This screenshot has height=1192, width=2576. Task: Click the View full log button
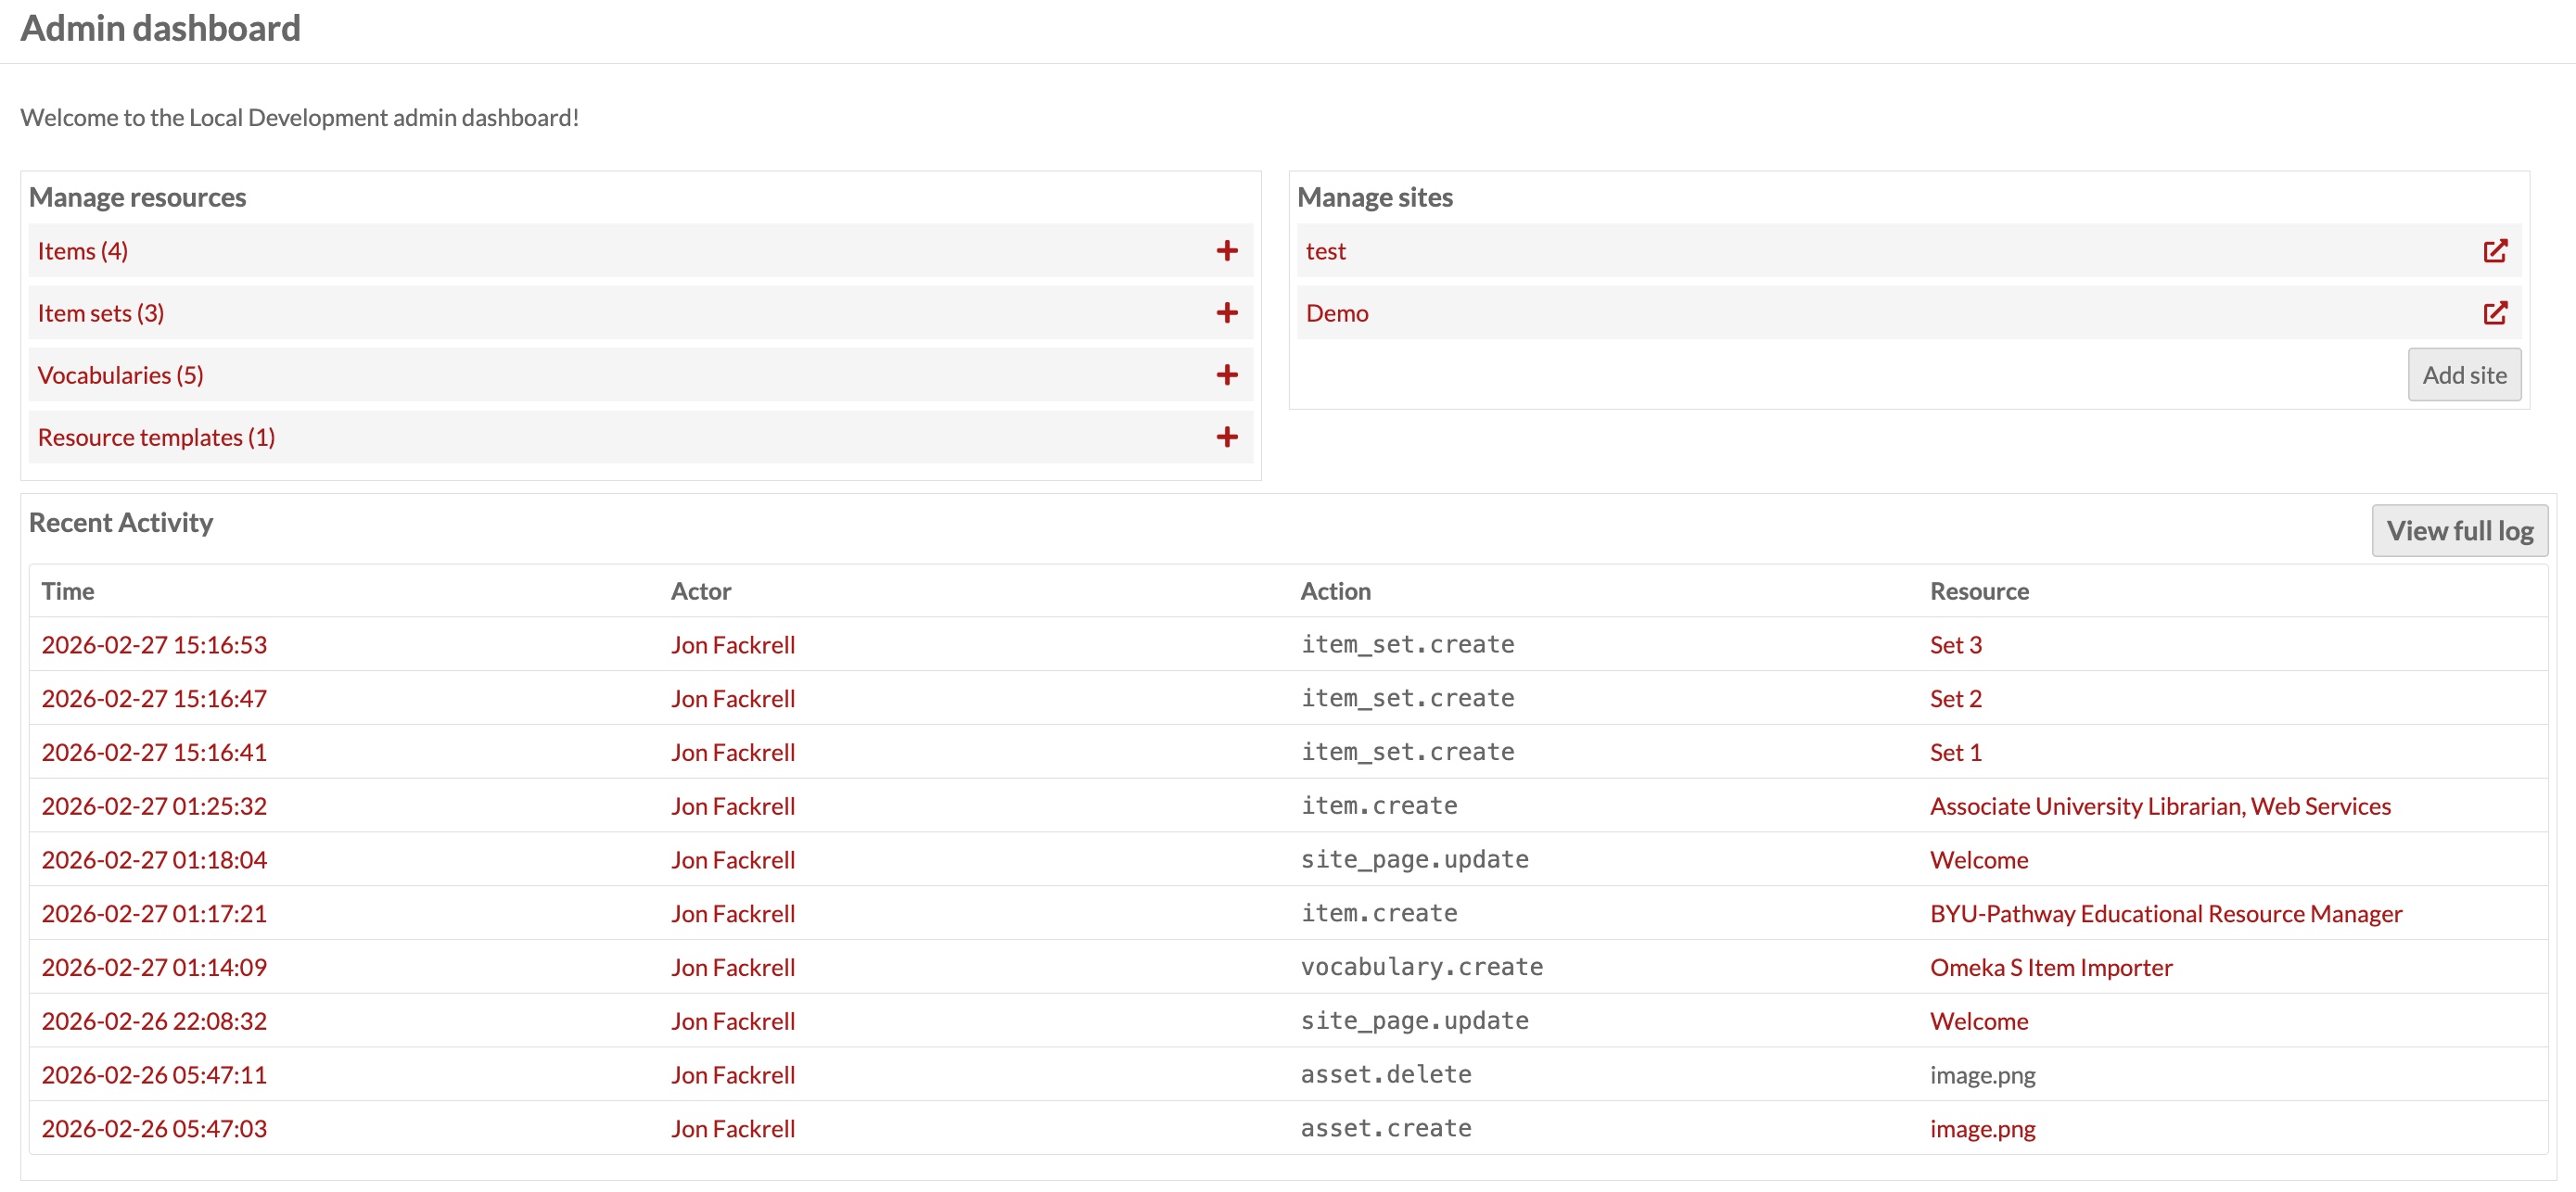(2459, 530)
